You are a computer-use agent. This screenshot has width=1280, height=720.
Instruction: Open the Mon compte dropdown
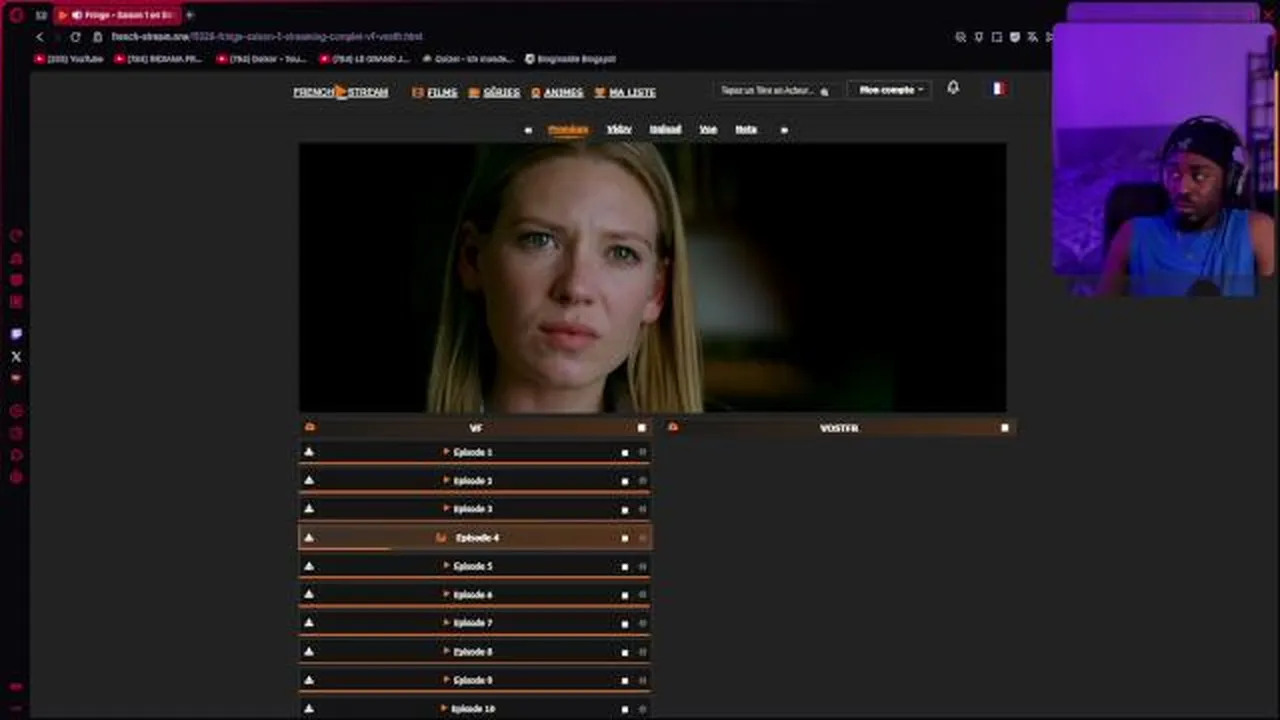pos(890,90)
